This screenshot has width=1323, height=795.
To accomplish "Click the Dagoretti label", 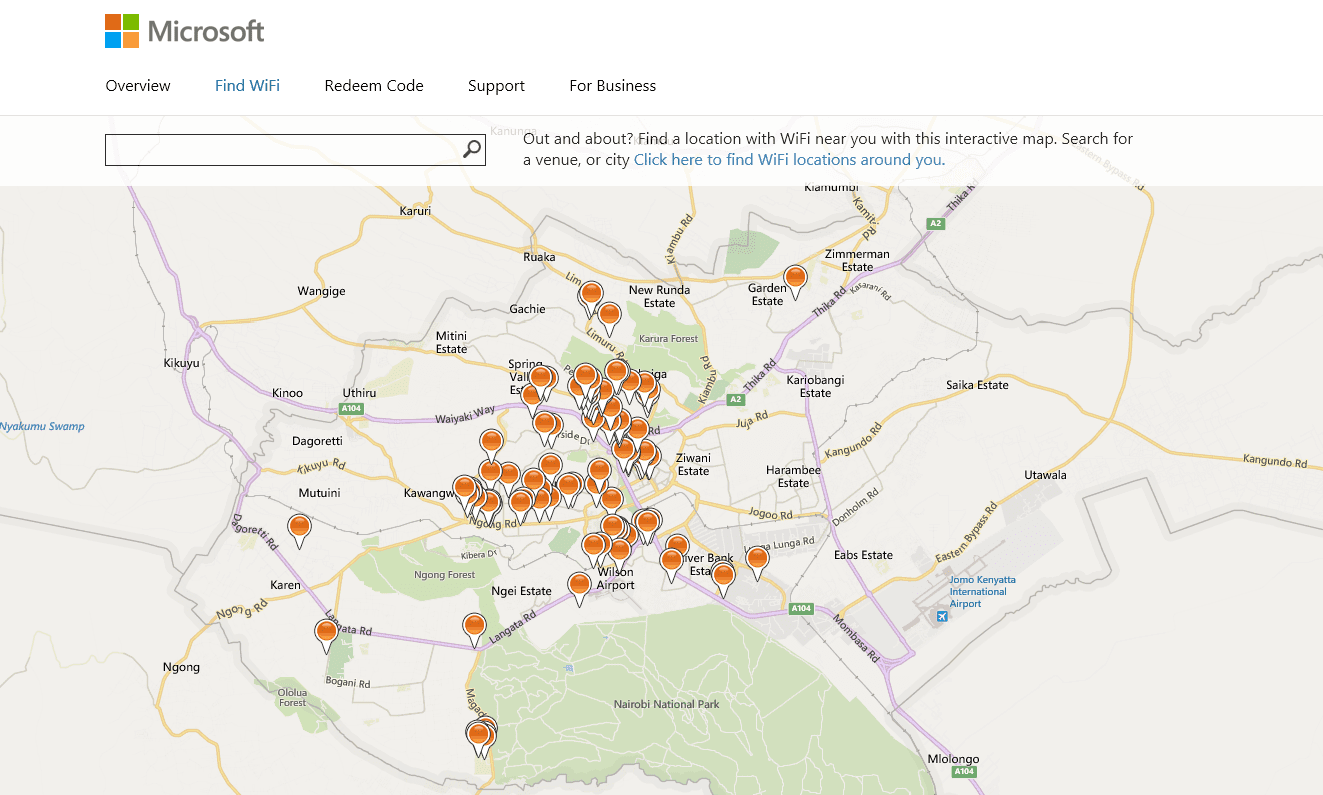I will click(317, 441).
